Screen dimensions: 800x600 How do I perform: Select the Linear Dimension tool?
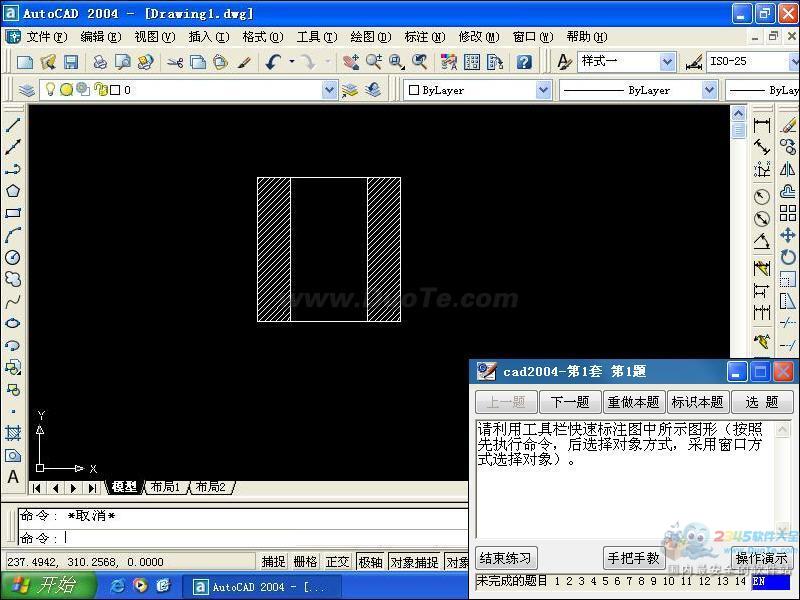pos(762,125)
